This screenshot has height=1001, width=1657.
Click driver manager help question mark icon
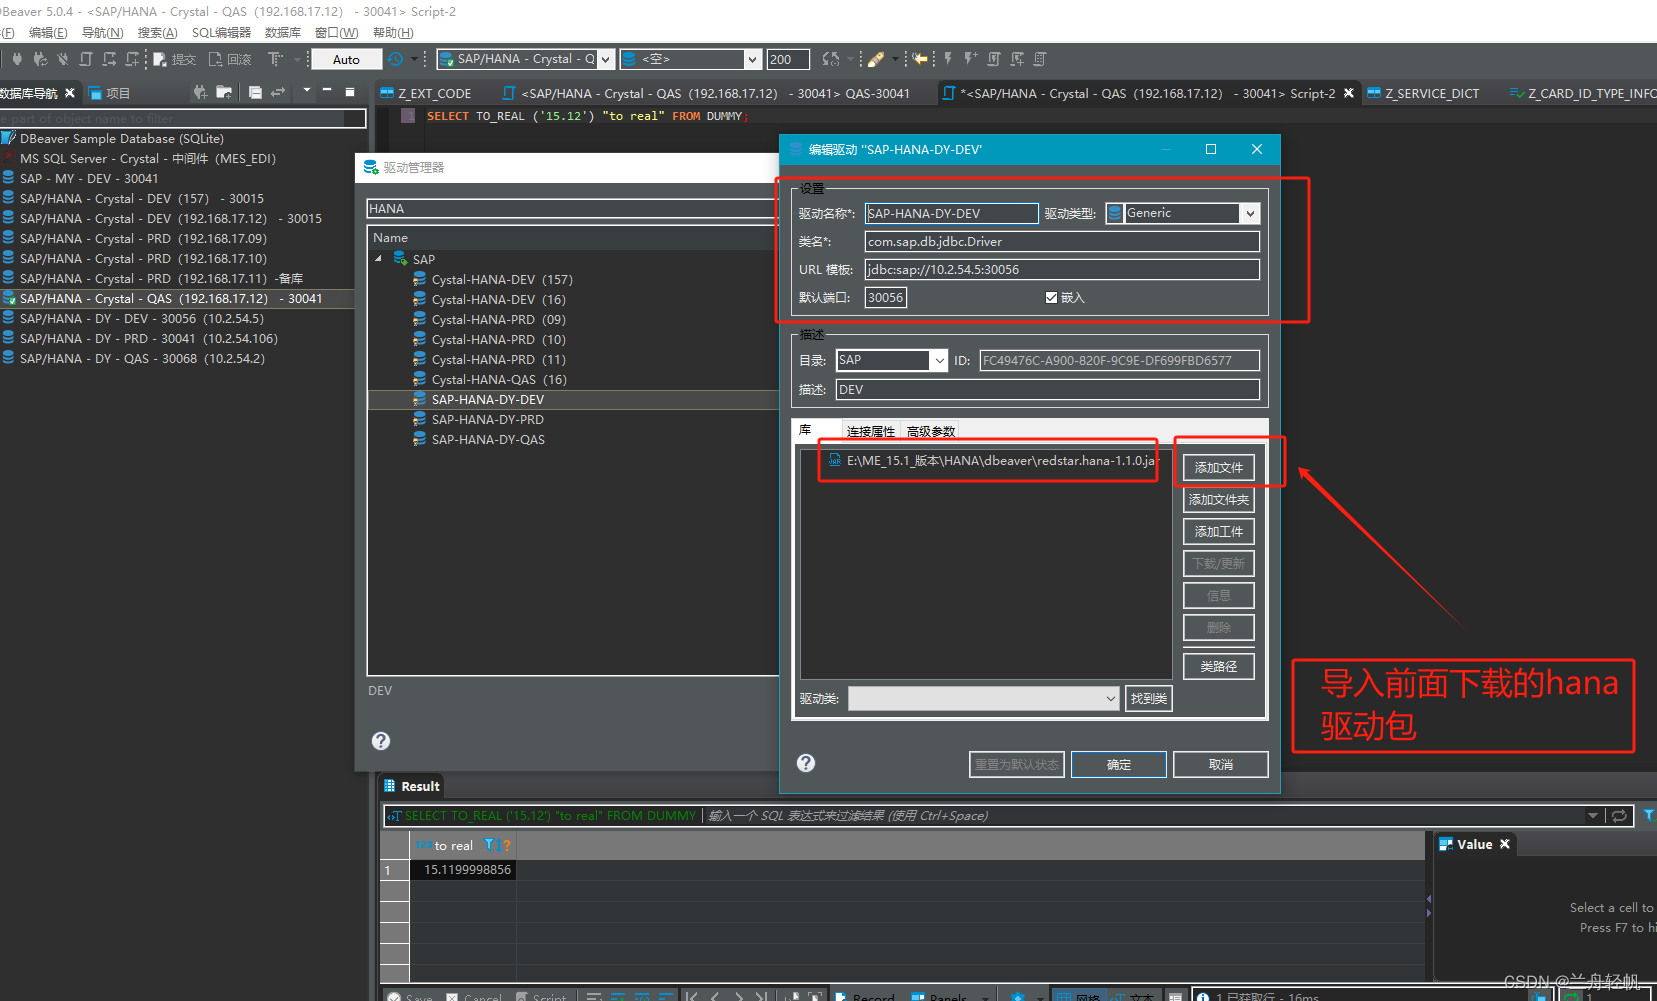click(381, 741)
